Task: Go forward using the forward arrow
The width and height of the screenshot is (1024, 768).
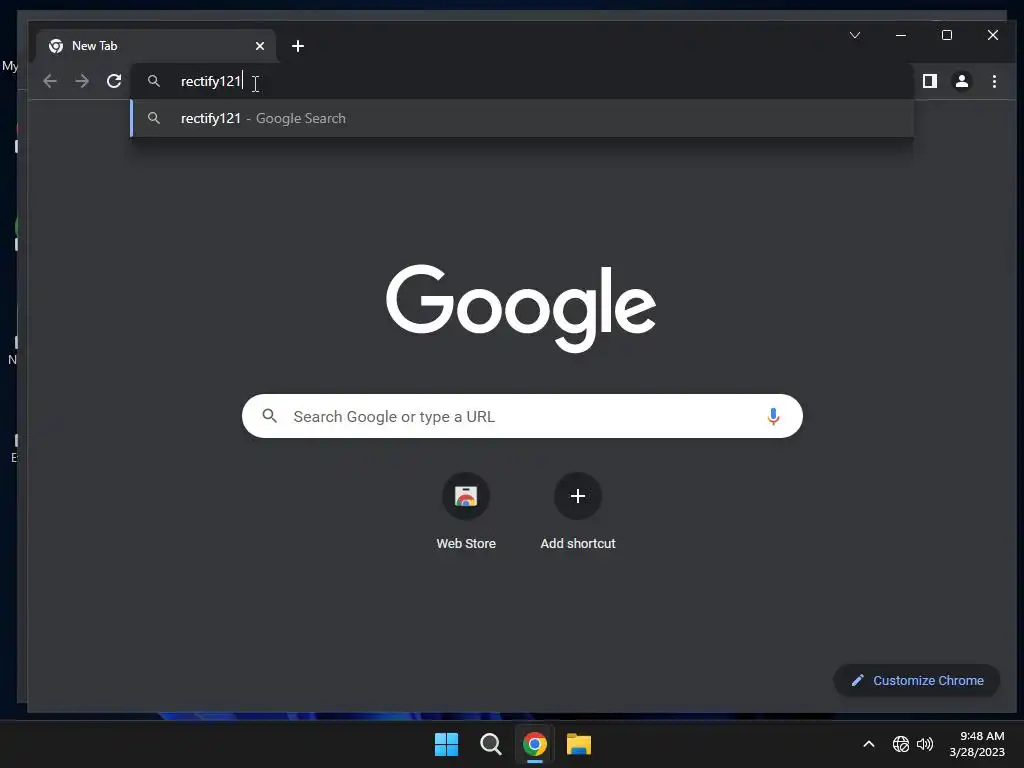Action: point(82,81)
